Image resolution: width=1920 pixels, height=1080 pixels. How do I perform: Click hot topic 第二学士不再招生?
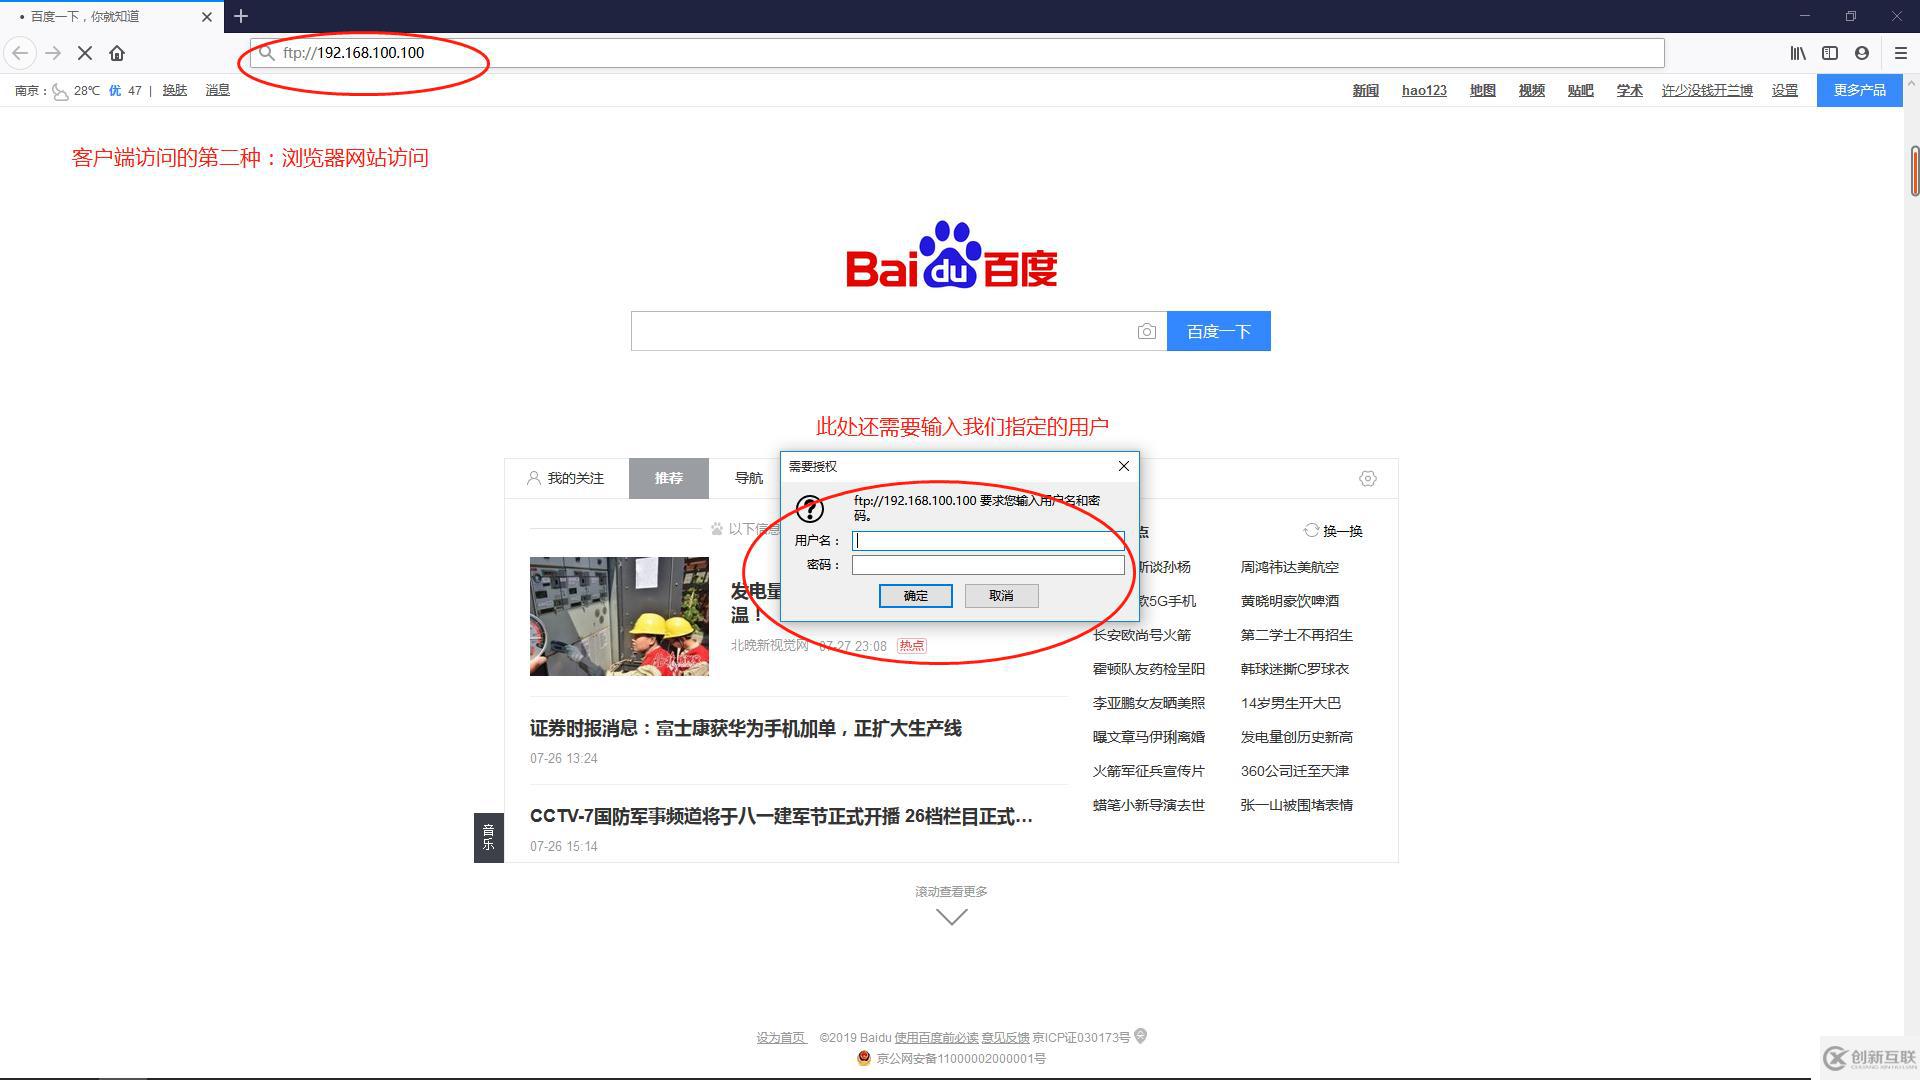pos(1296,635)
